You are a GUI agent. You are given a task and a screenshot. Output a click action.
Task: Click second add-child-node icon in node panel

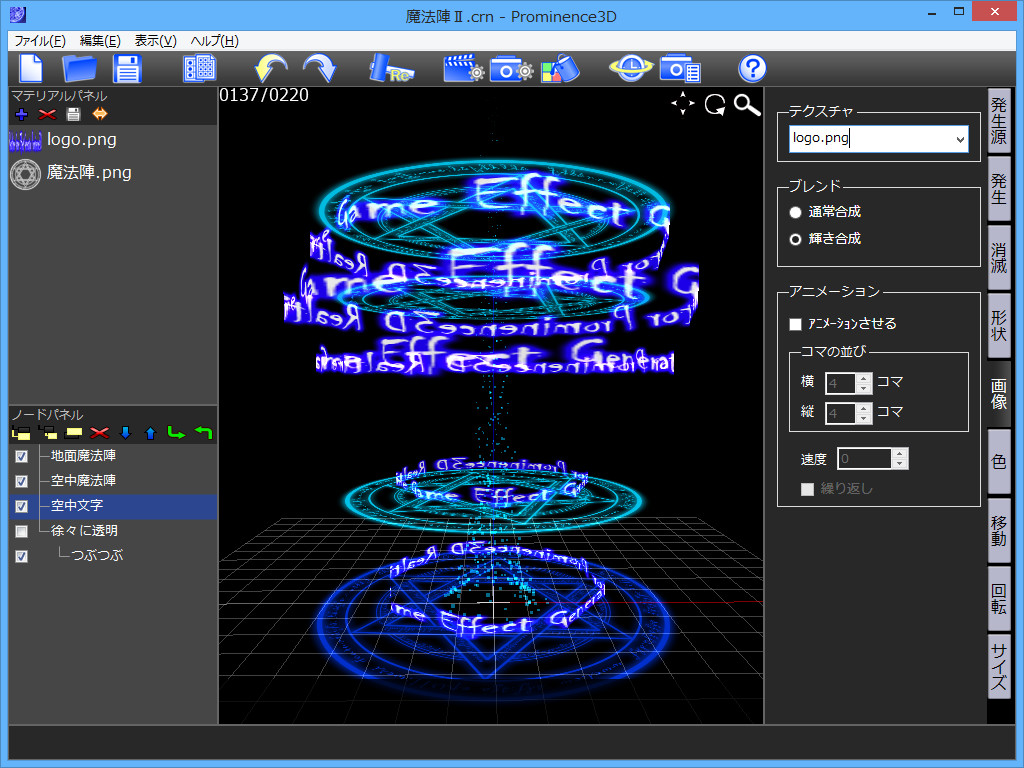click(47, 433)
